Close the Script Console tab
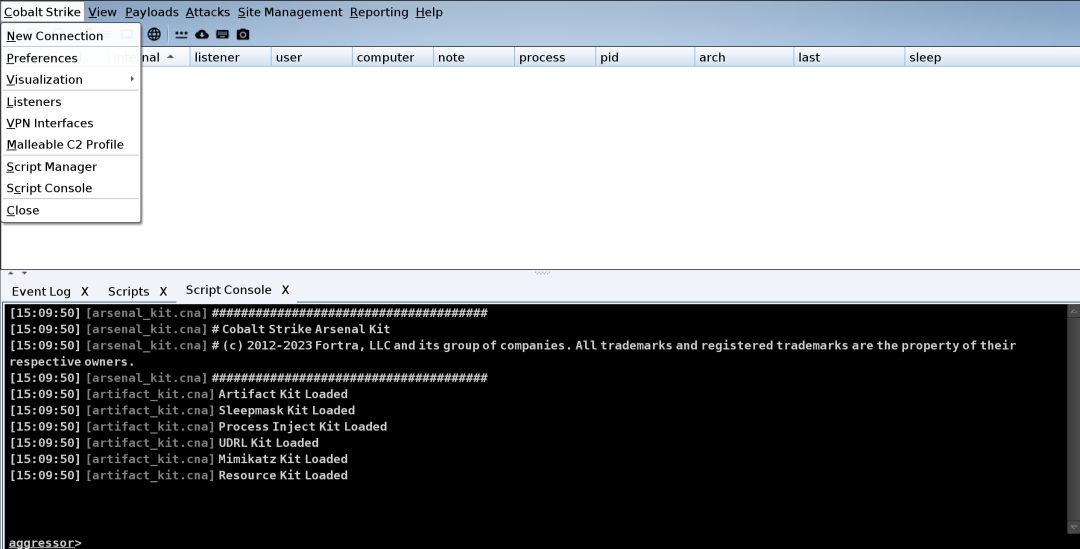 point(285,290)
